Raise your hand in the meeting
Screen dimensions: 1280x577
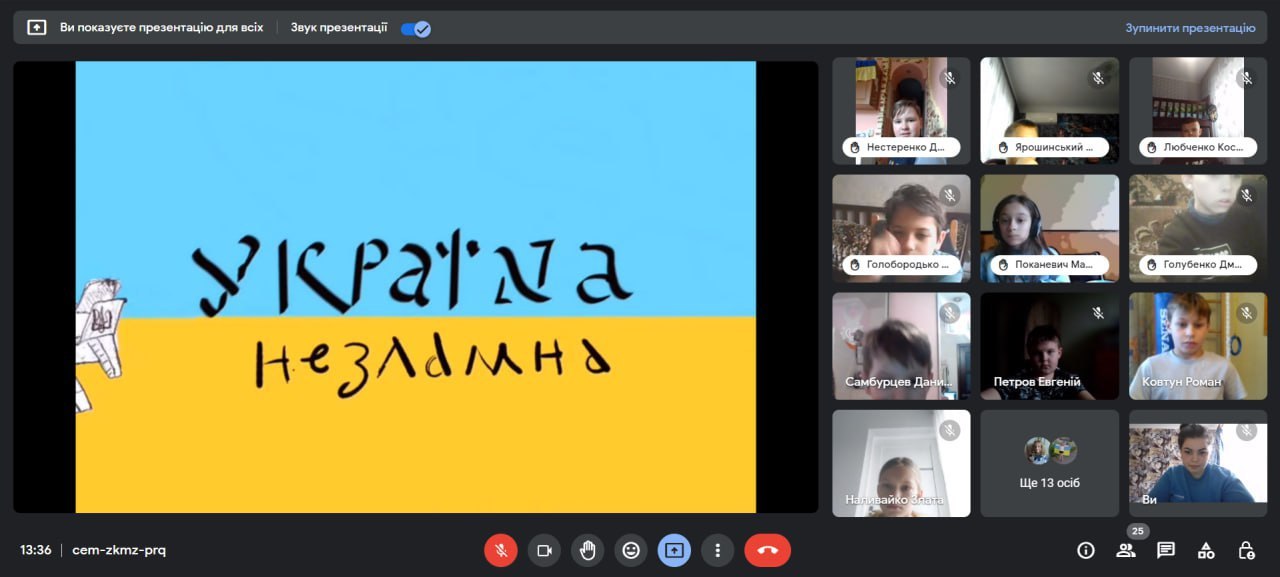point(588,550)
